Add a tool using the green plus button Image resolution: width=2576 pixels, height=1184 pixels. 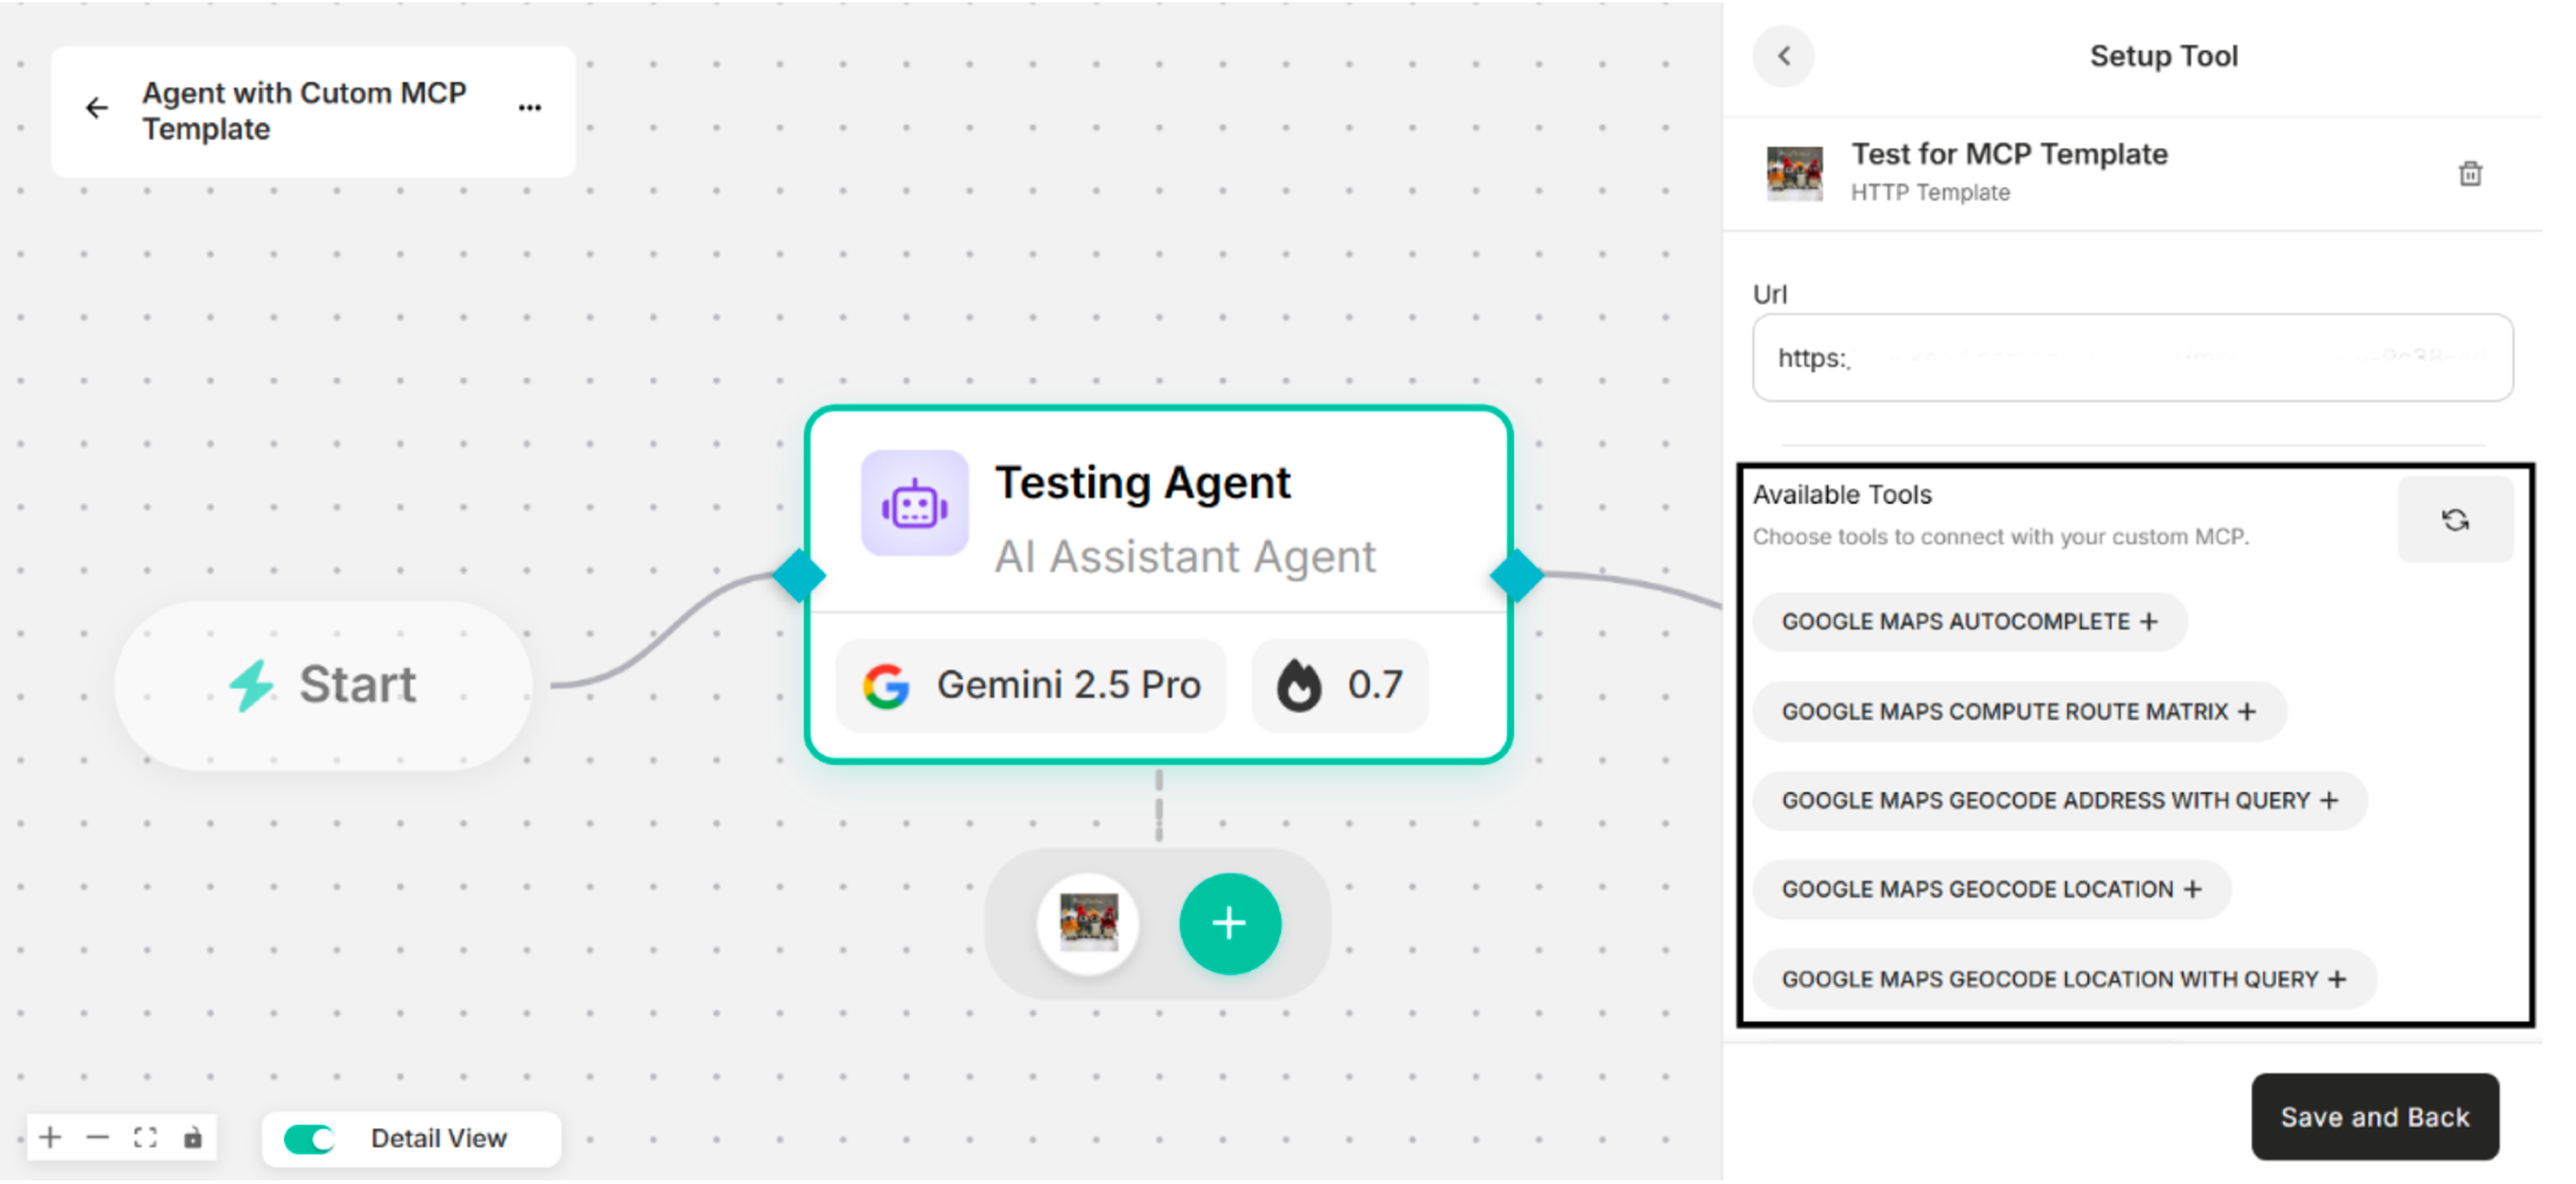(x=1230, y=924)
